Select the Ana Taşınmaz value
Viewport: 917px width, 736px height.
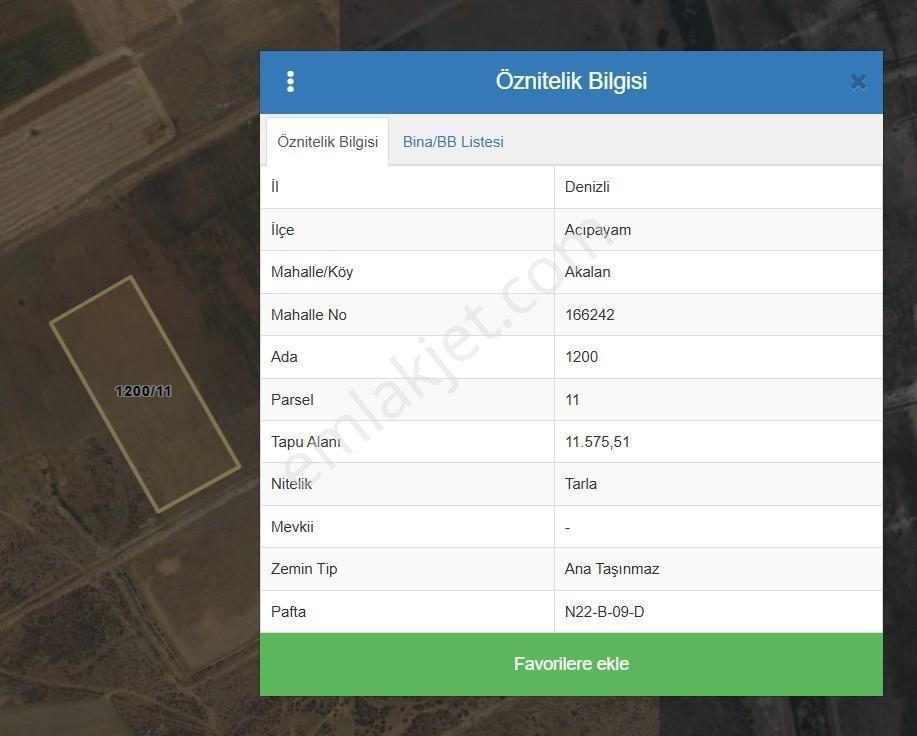coord(612,569)
